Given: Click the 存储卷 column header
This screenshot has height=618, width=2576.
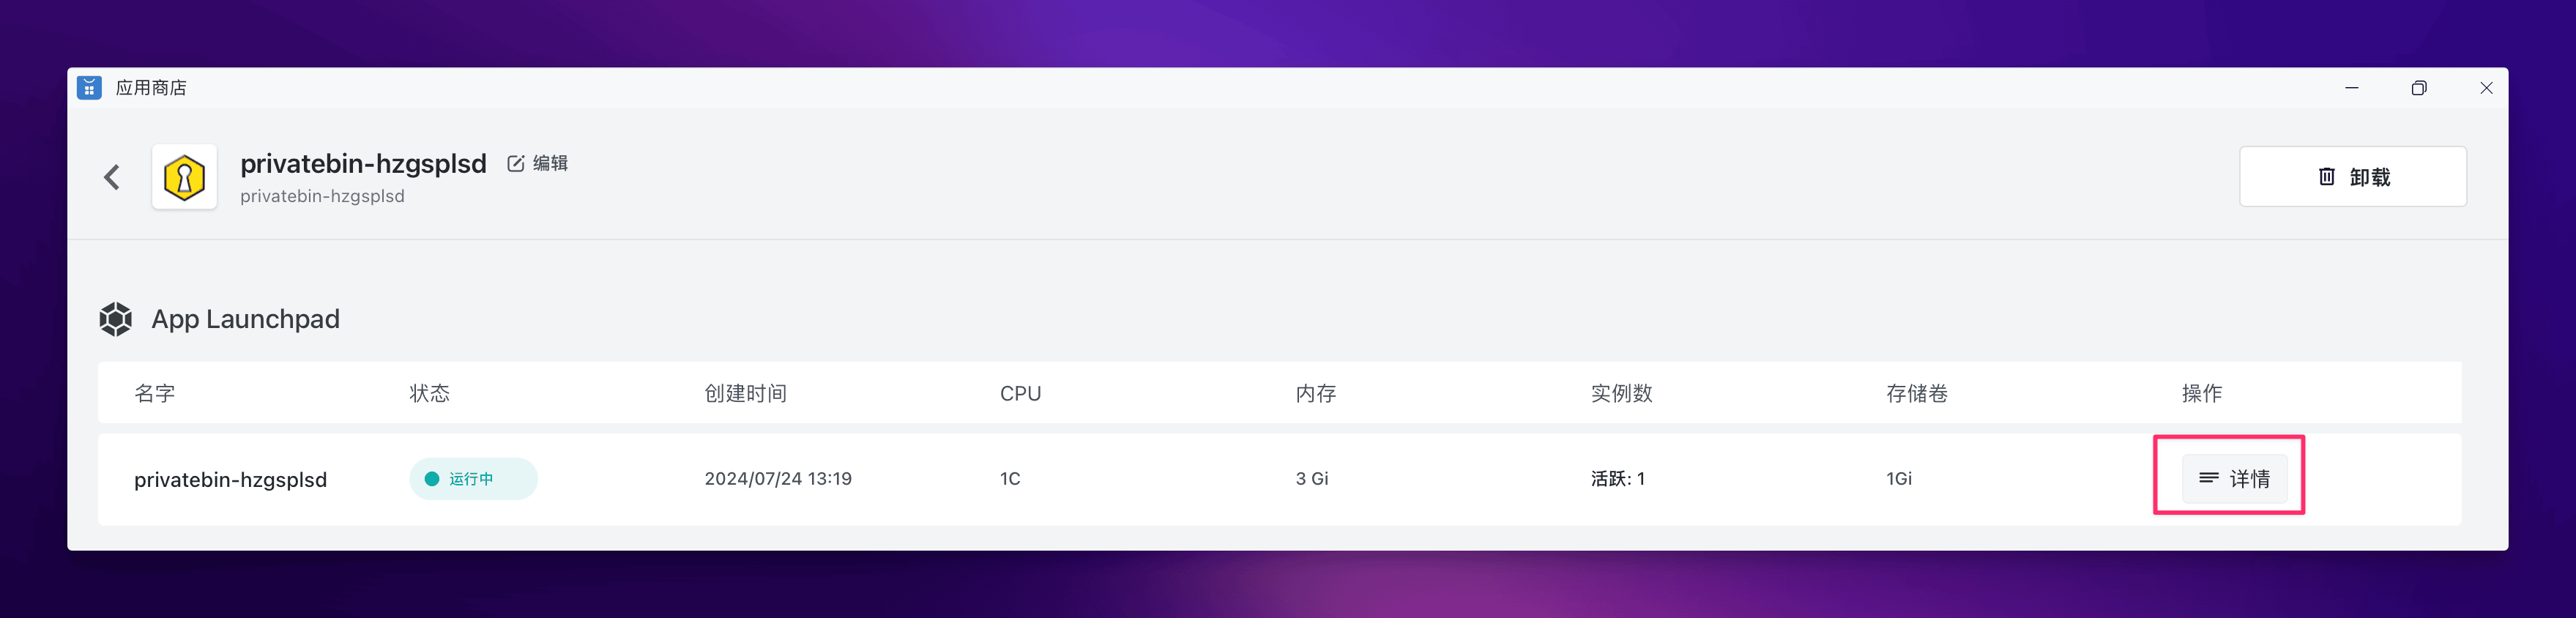Looking at the screenshot, I should tap(1916, 393).
